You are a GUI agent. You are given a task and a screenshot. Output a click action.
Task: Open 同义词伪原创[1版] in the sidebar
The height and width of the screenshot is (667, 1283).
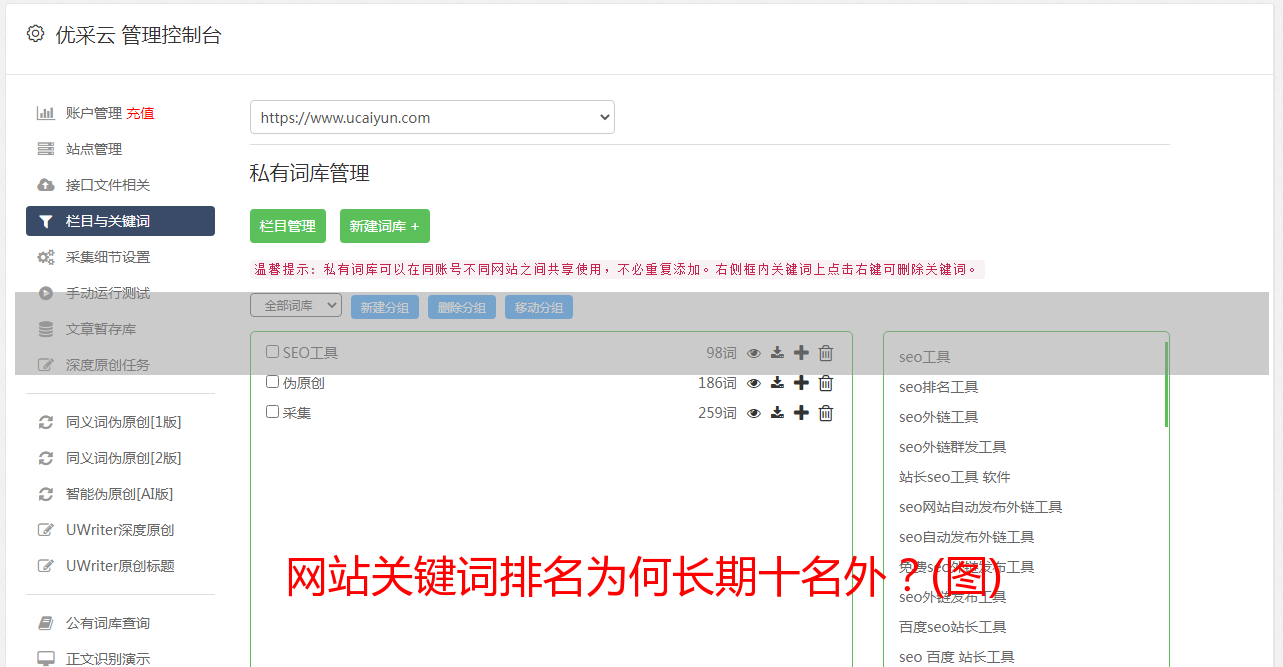tap(124, 422)
